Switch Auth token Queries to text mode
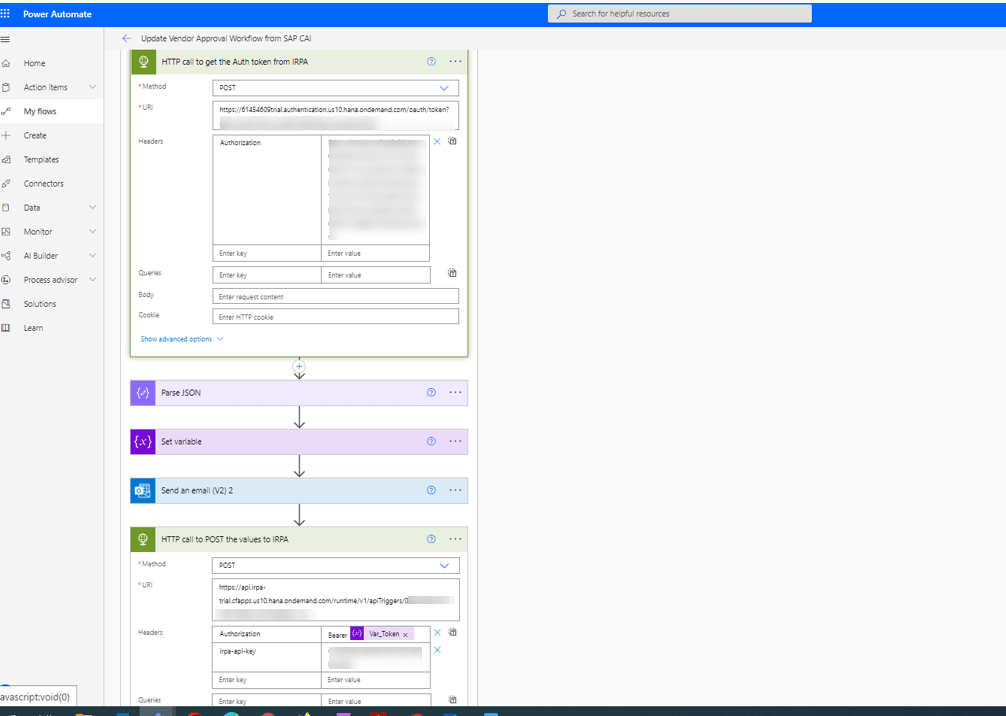 [x=452, y=273]
